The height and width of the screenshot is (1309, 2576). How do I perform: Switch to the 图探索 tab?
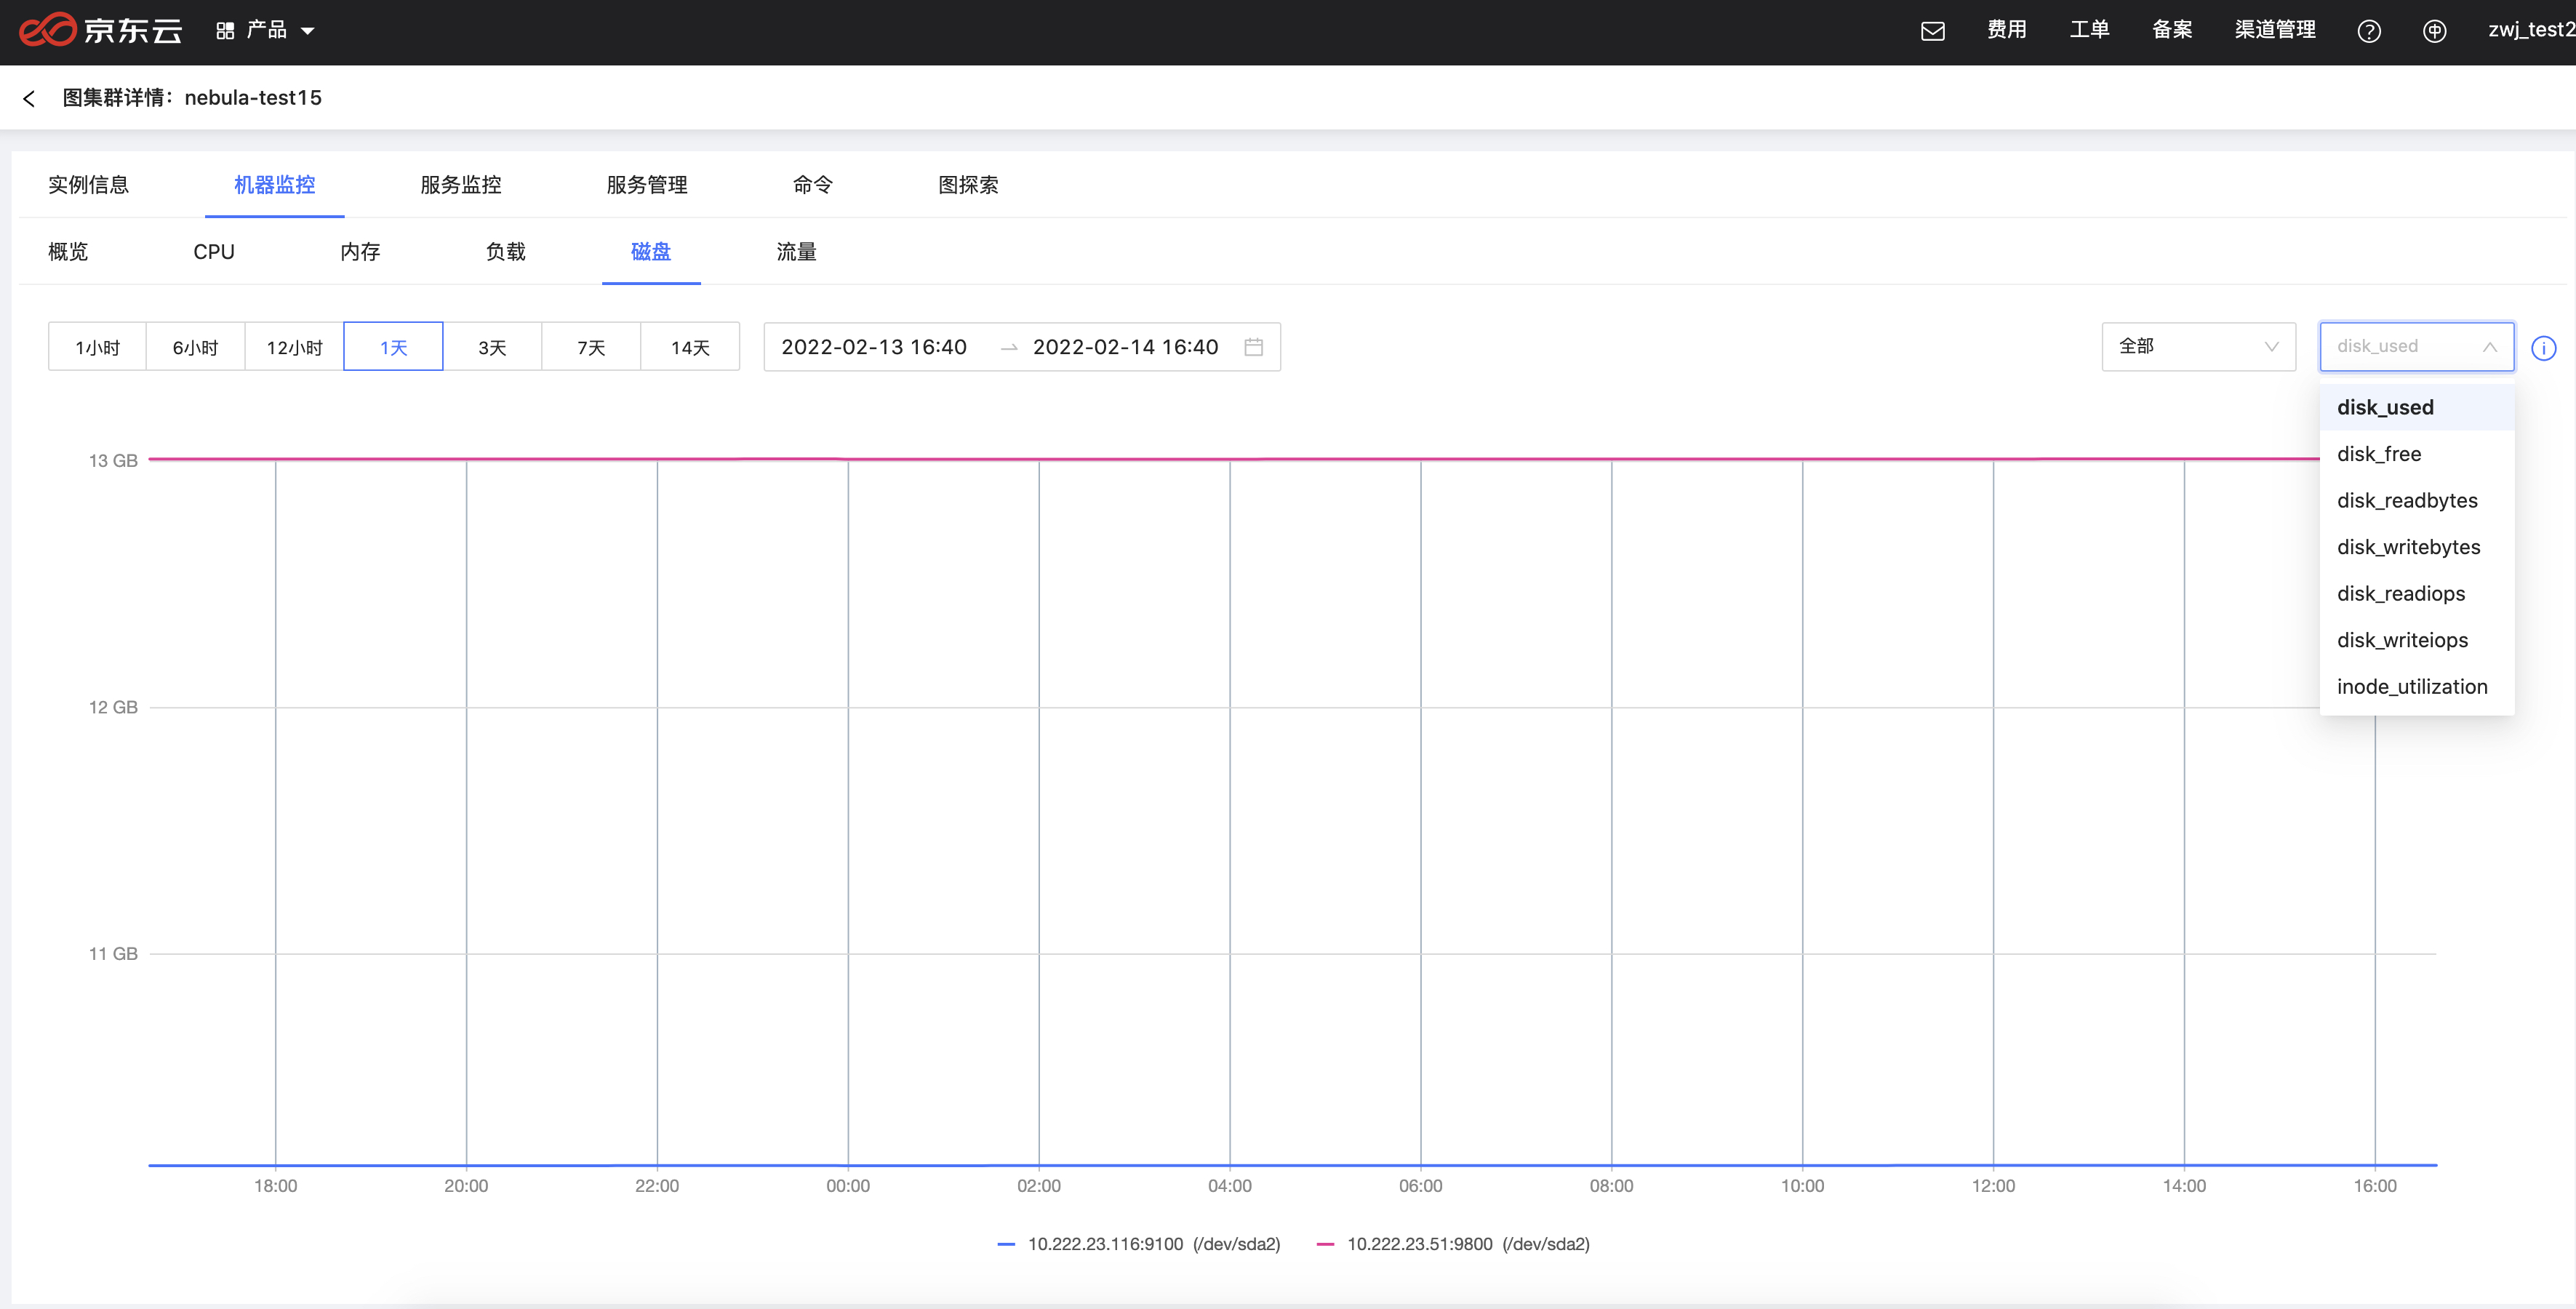[x=968, y=185]
